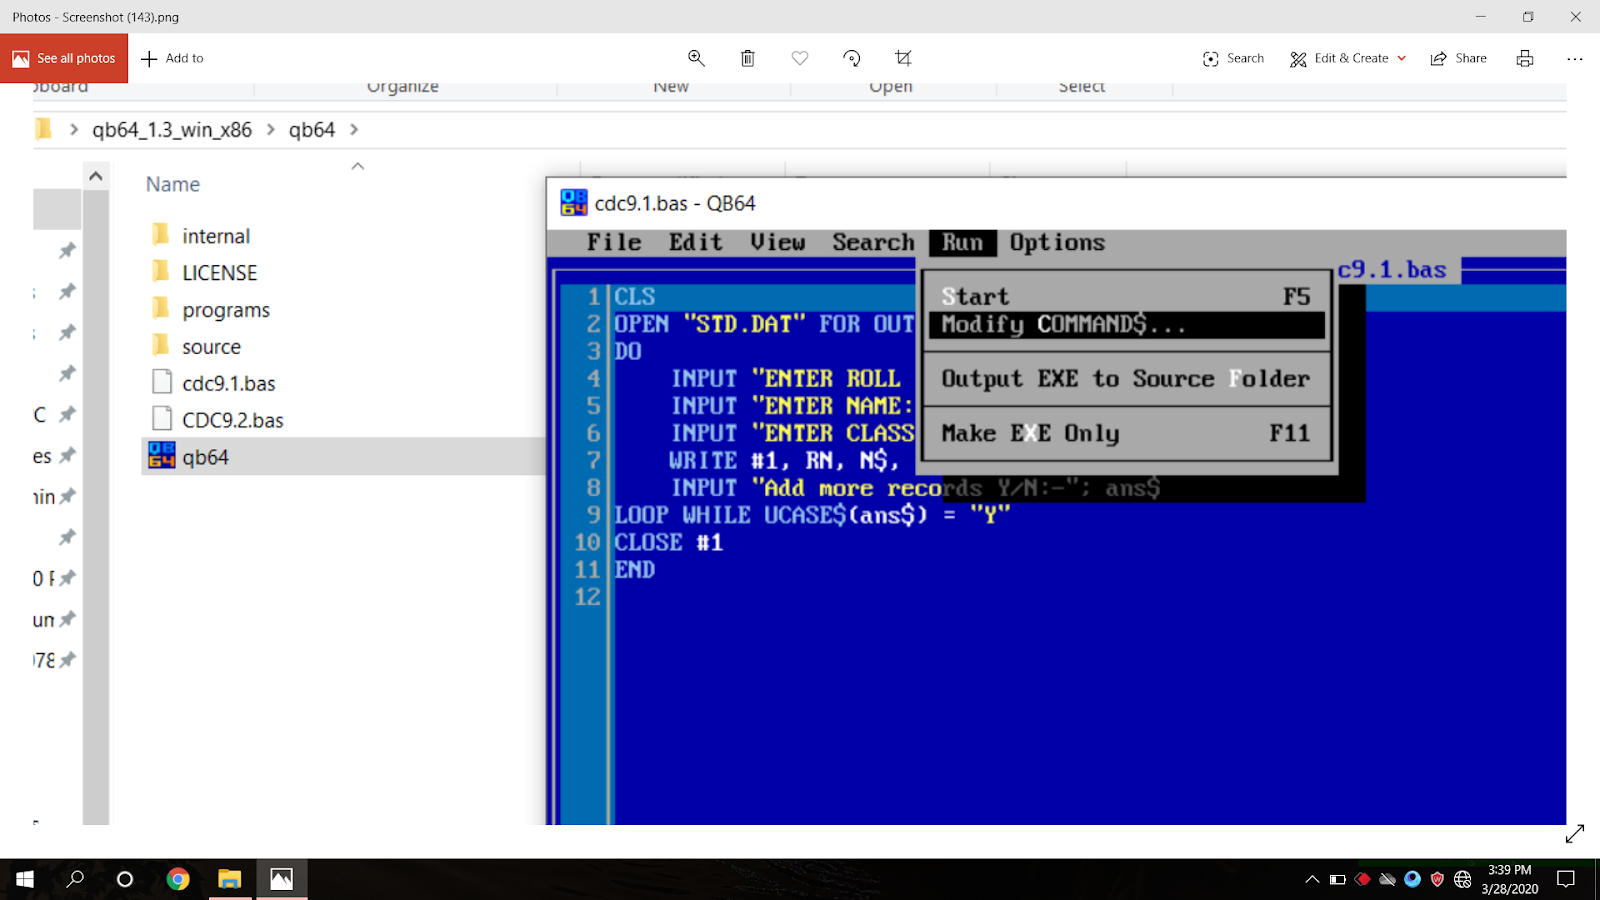Open the Search menu in QB64
The image size is (1600, 900).
point(873,242)
